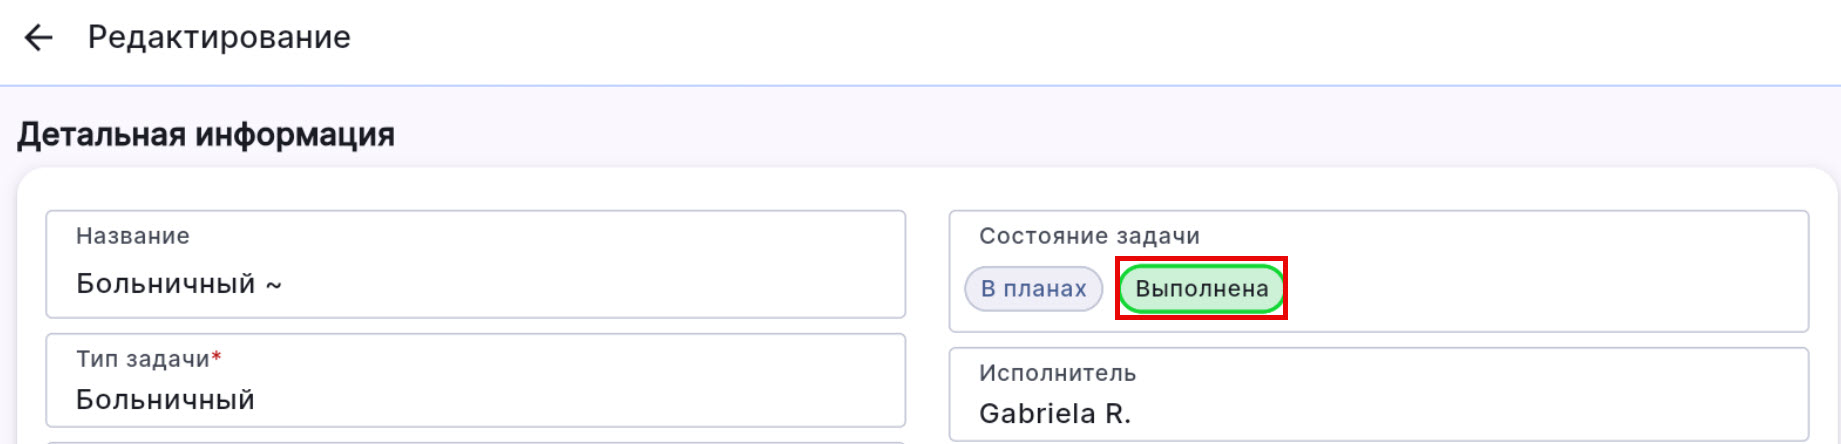The width and height of the screenshot is (1841, 444).
Task: Open the "Исполнитель" selector field
Action: 1378,394
